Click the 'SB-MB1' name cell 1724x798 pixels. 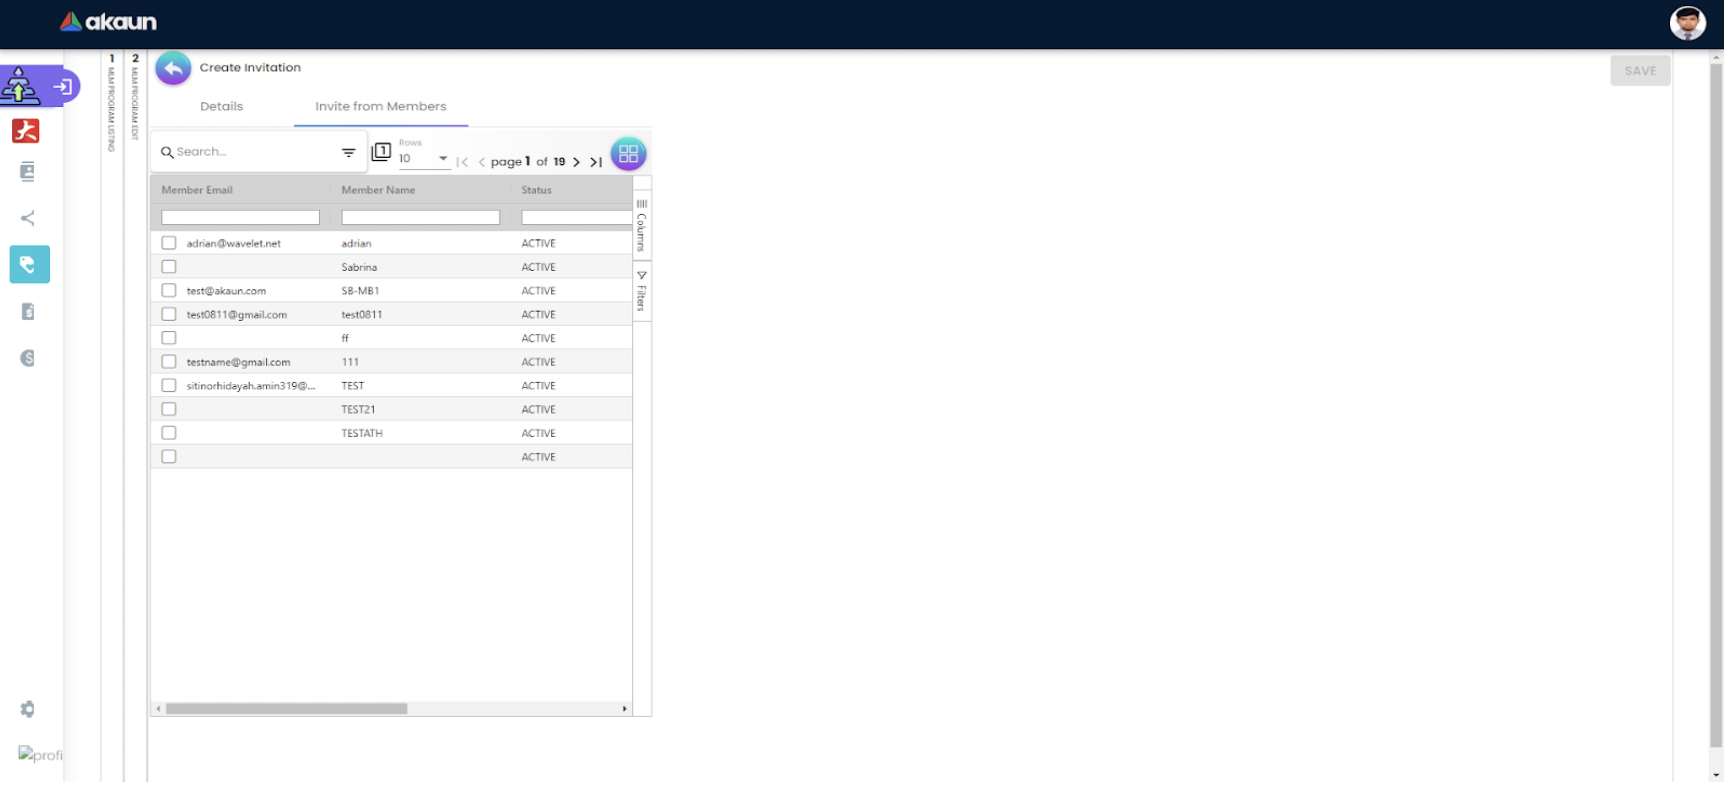click(x=360, y=291)
